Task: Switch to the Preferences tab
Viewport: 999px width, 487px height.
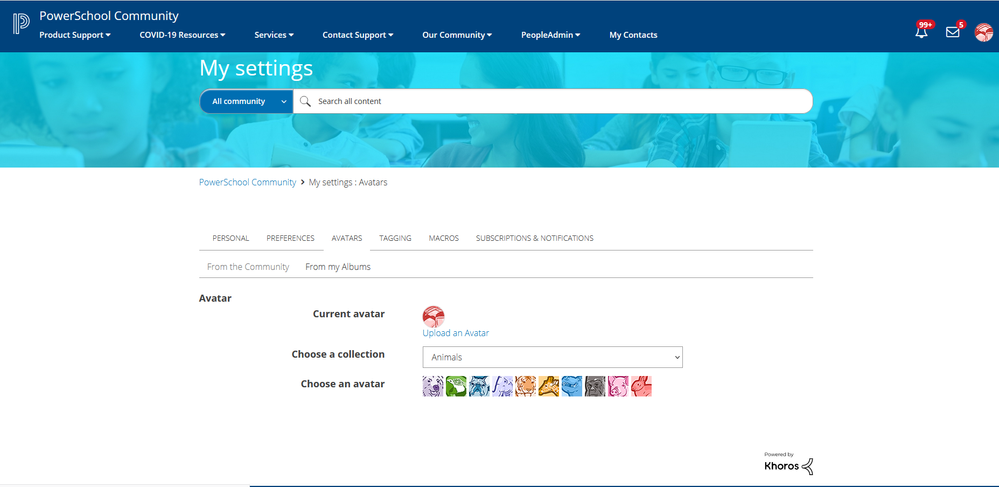Action: [x=290, y=238]
